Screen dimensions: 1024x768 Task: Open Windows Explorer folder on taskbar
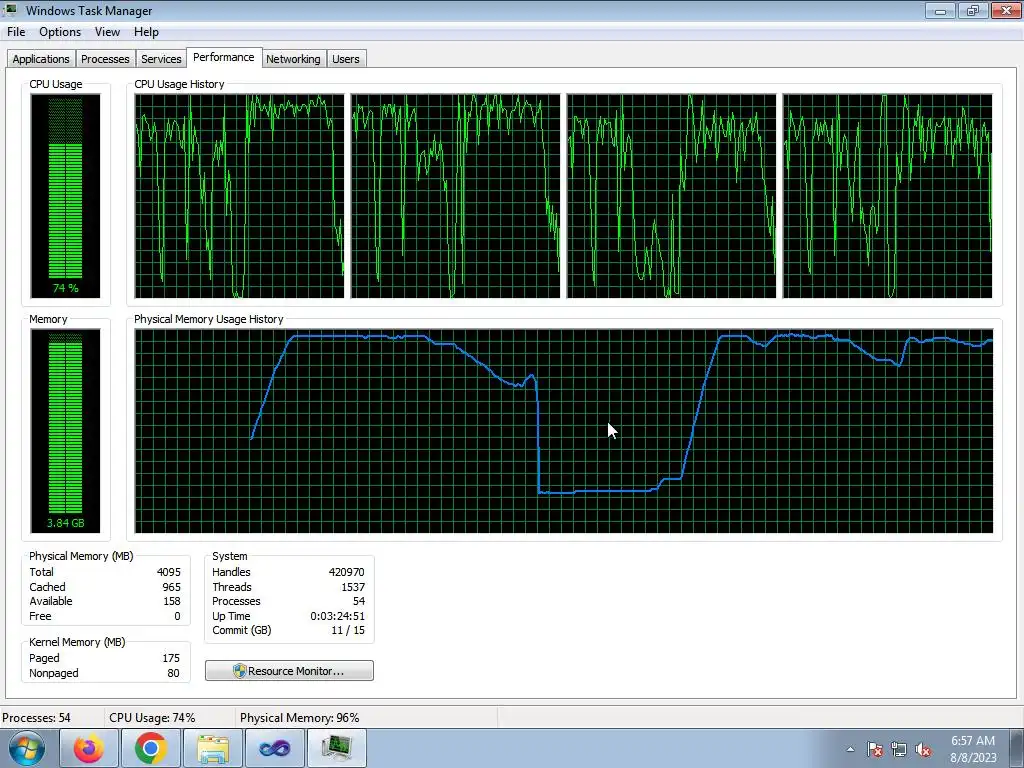click(213, 748)
